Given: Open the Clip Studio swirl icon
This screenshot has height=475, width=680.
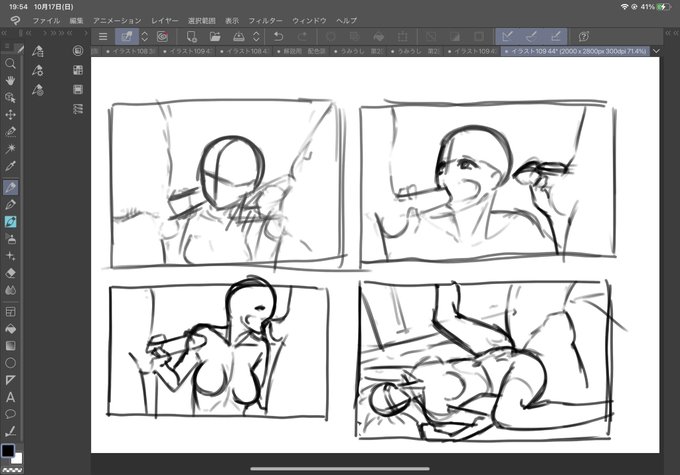Looking at the screenshot, I should click(163, 36).
